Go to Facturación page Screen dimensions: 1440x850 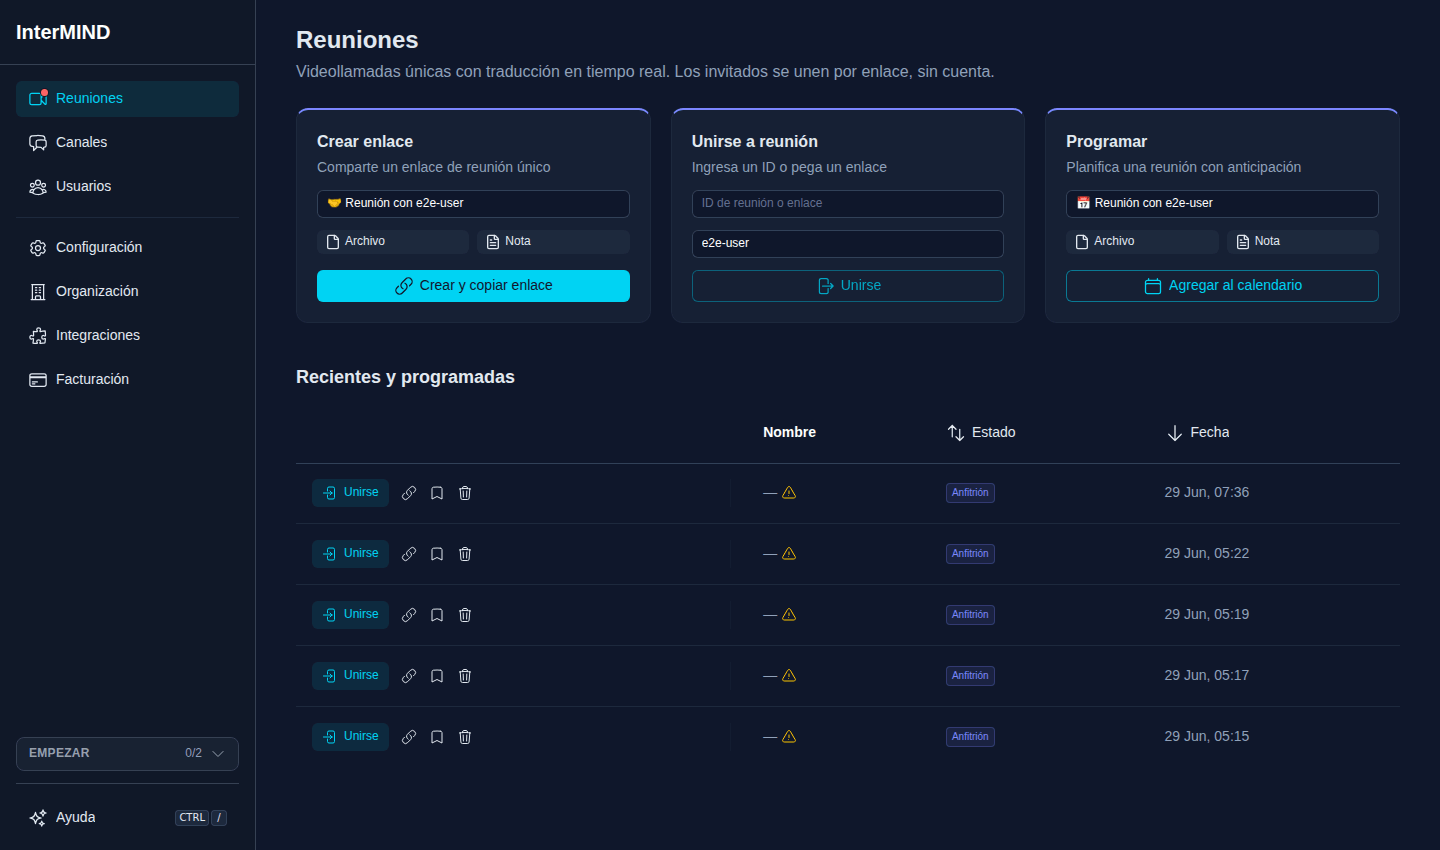pyautogui.click(x=127, y=380)
